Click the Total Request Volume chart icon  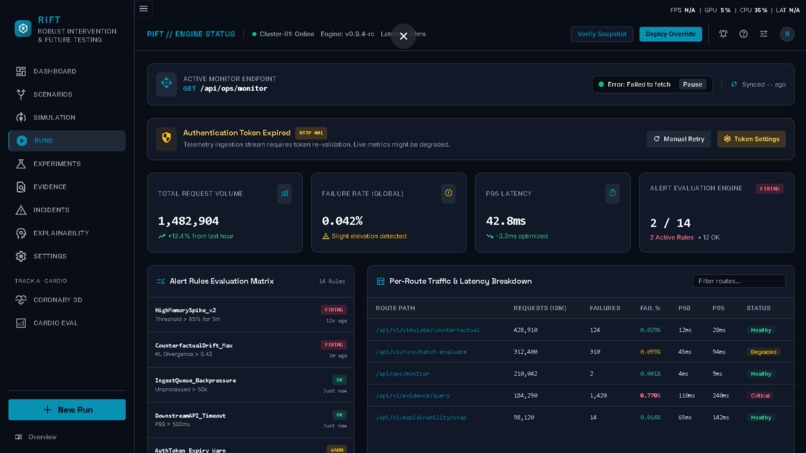[284, 193]
